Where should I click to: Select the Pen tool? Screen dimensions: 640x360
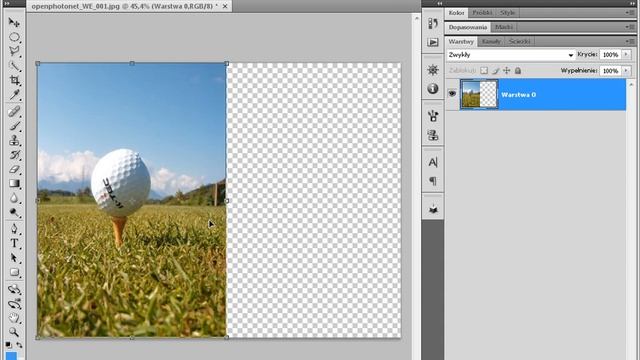click(14, 229)
